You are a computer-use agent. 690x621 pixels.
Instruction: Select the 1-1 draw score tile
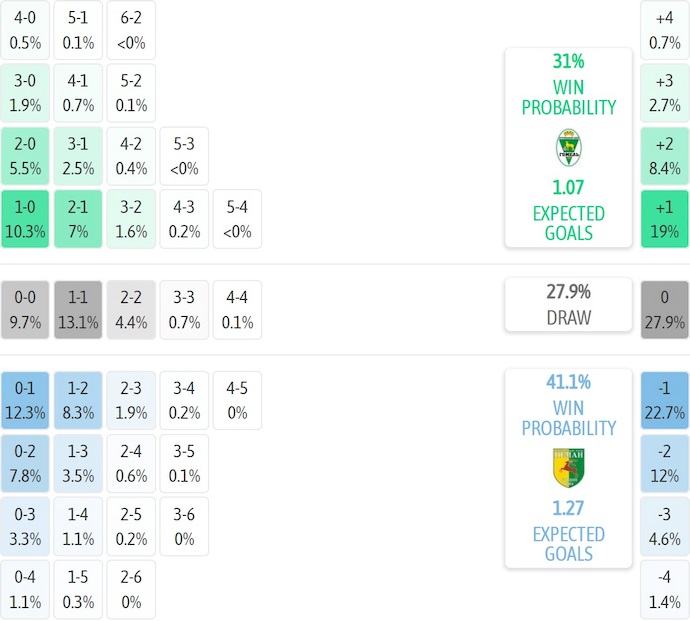point(79,310)
